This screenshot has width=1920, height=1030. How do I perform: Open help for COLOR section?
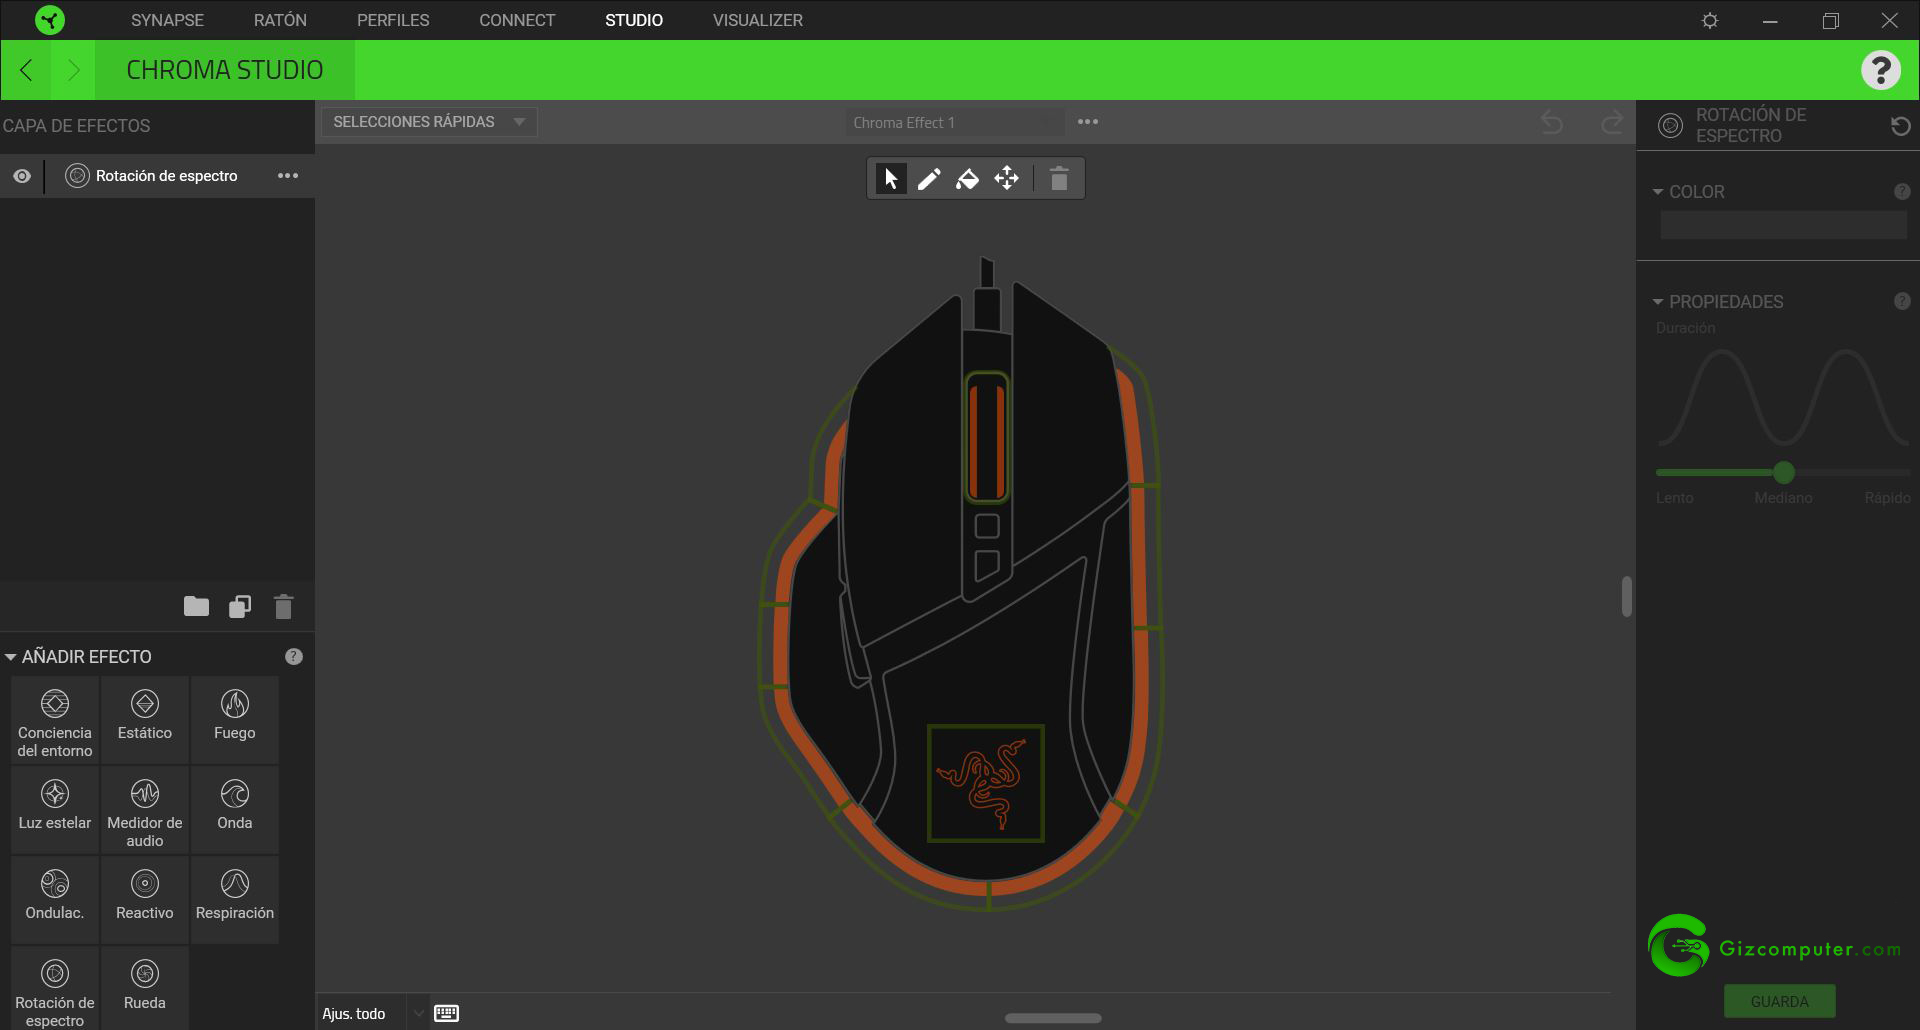tap(1902, 192)
